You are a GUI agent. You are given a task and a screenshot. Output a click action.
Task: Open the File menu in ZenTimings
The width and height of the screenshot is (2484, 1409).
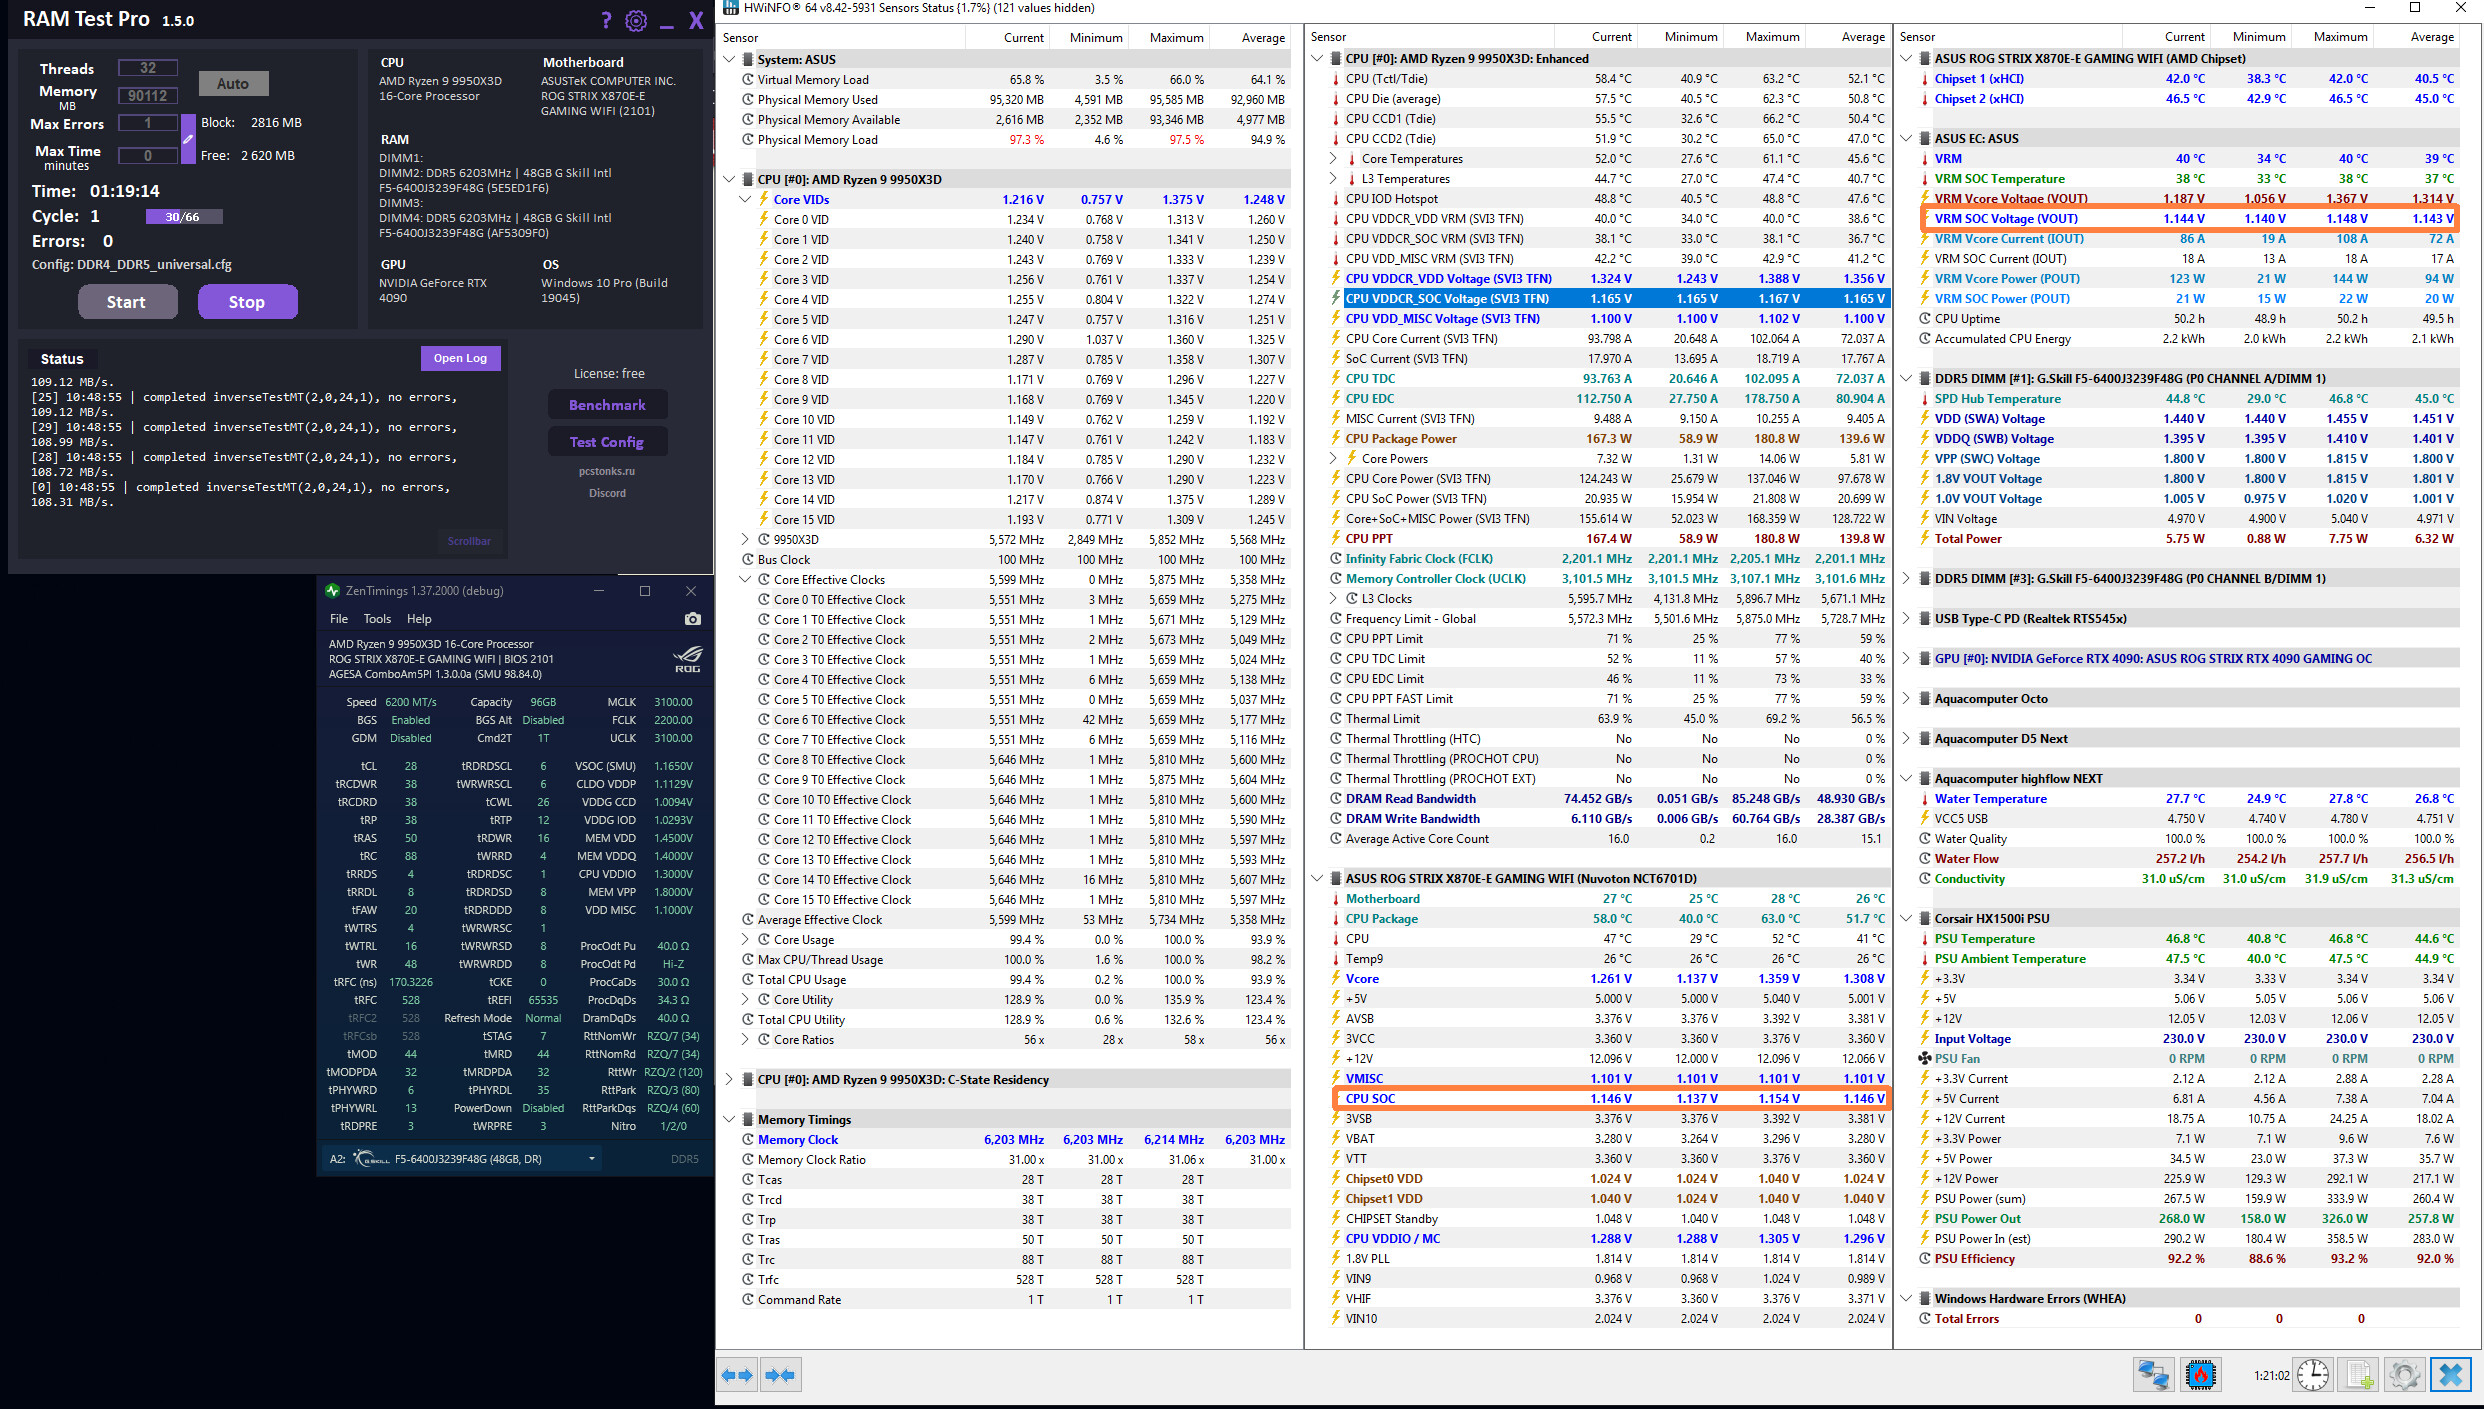point(339,619)
